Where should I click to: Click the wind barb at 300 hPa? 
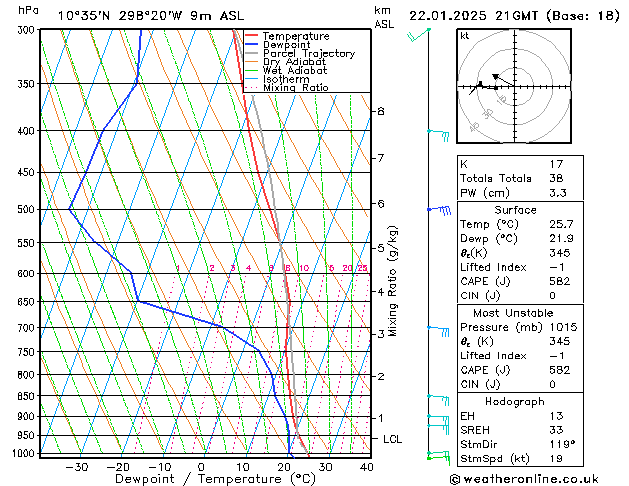point(419,34)
